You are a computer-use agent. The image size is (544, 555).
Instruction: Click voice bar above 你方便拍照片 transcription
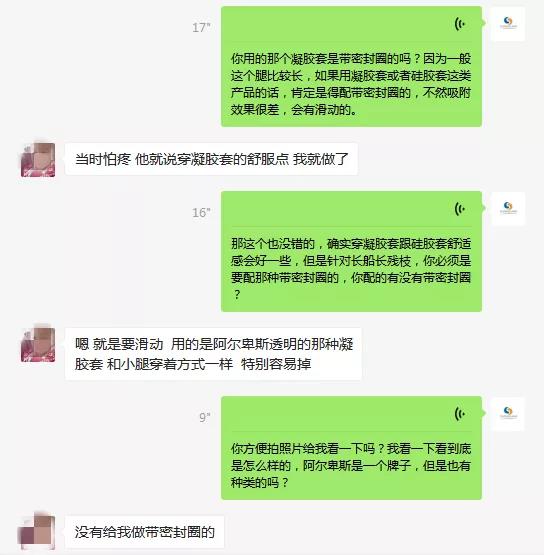[351, 414]
